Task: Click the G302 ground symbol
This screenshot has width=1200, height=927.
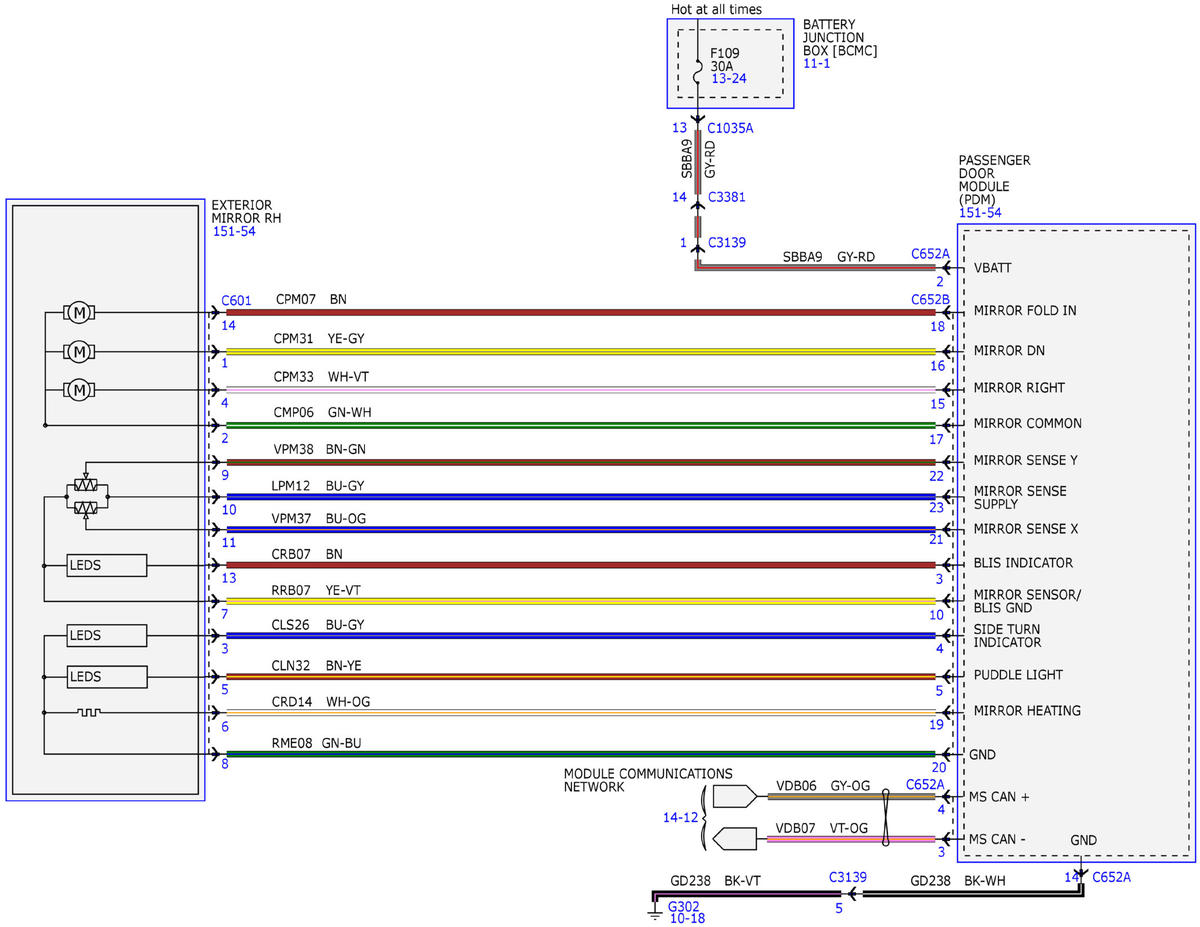Action: pos(654,912)
